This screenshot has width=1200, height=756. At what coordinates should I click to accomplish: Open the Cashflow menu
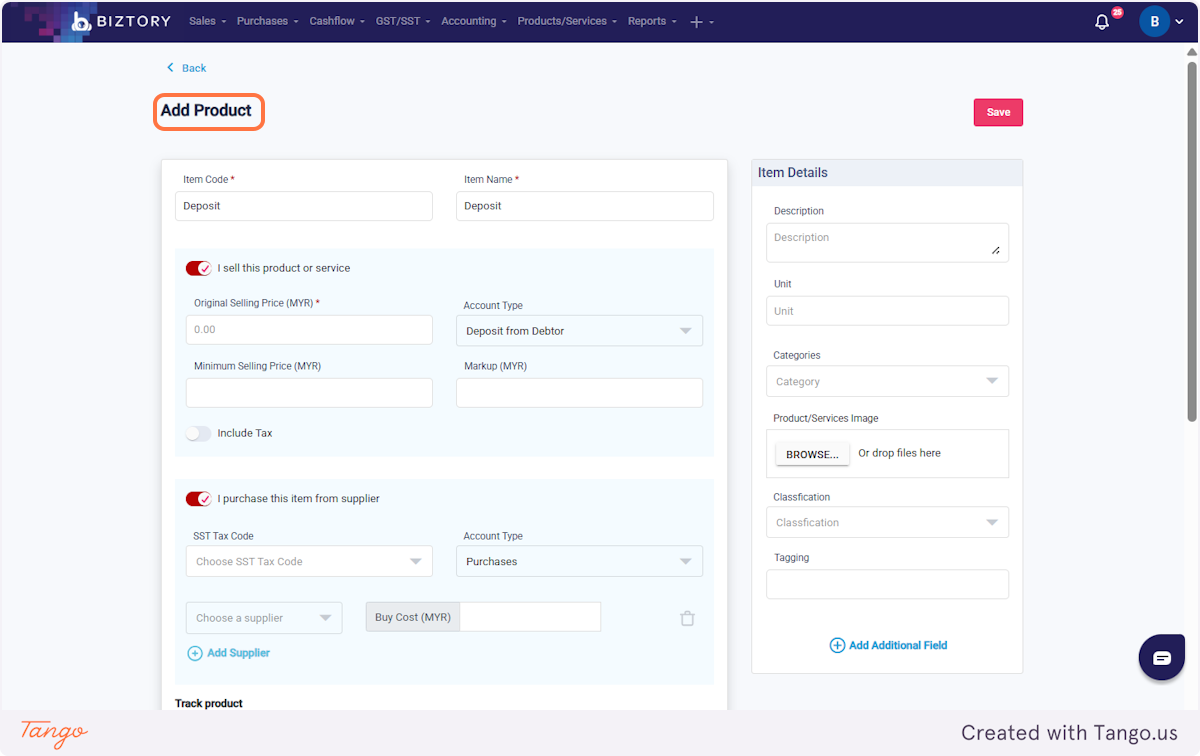(x=337, y=21)
